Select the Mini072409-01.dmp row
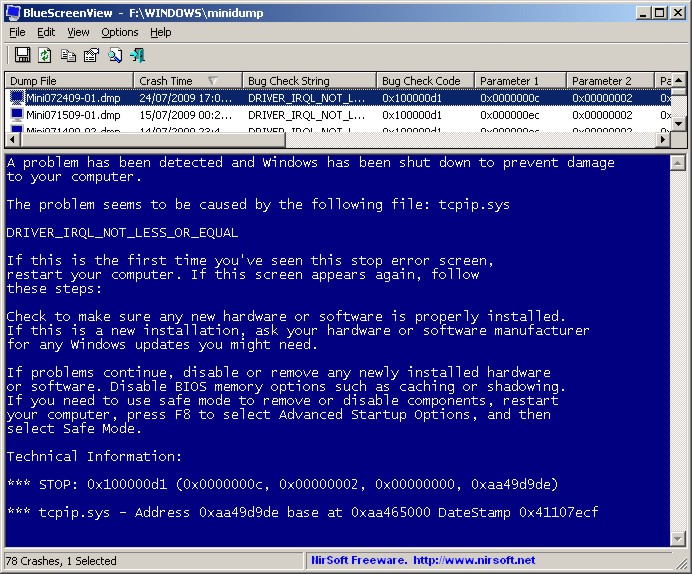This screenshot has height=574, width=692. tap(338, 98)
